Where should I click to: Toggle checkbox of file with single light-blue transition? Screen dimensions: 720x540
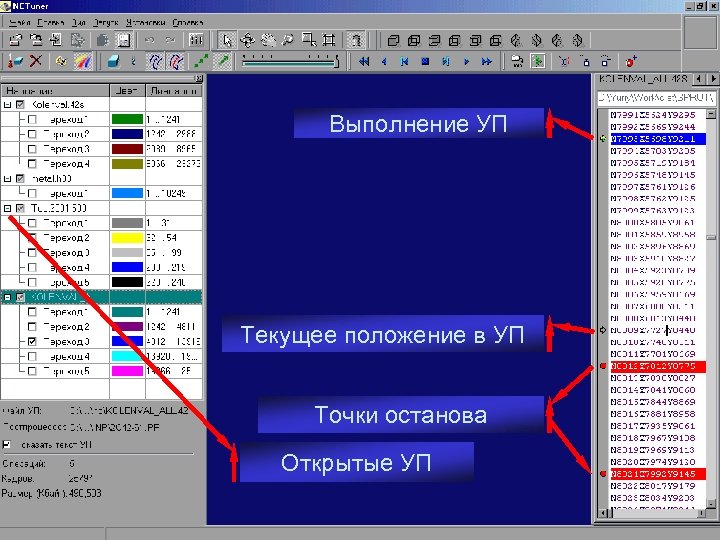coord(20,179)
